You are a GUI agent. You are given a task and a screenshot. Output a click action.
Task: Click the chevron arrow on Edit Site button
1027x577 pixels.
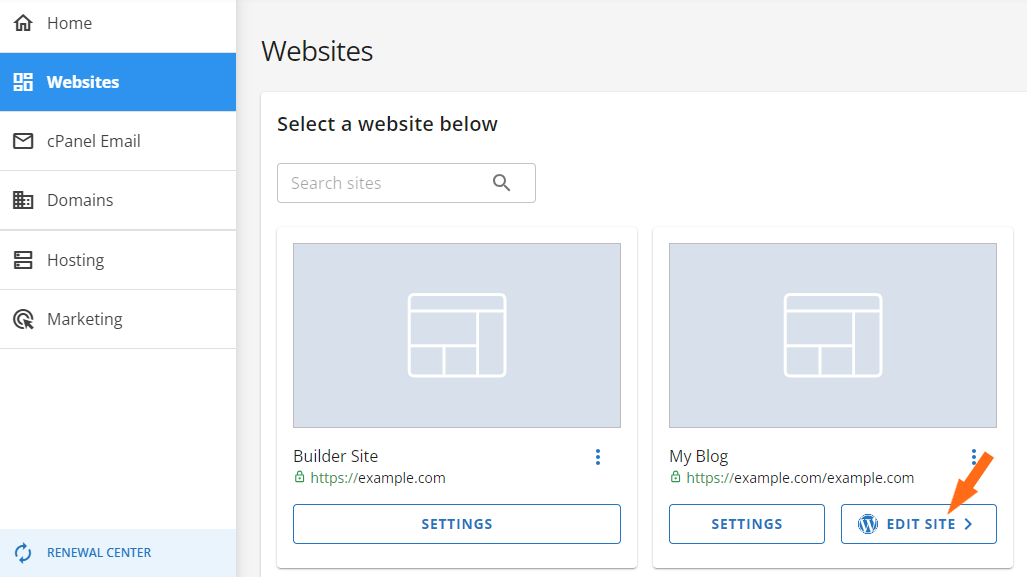(968, 523)
